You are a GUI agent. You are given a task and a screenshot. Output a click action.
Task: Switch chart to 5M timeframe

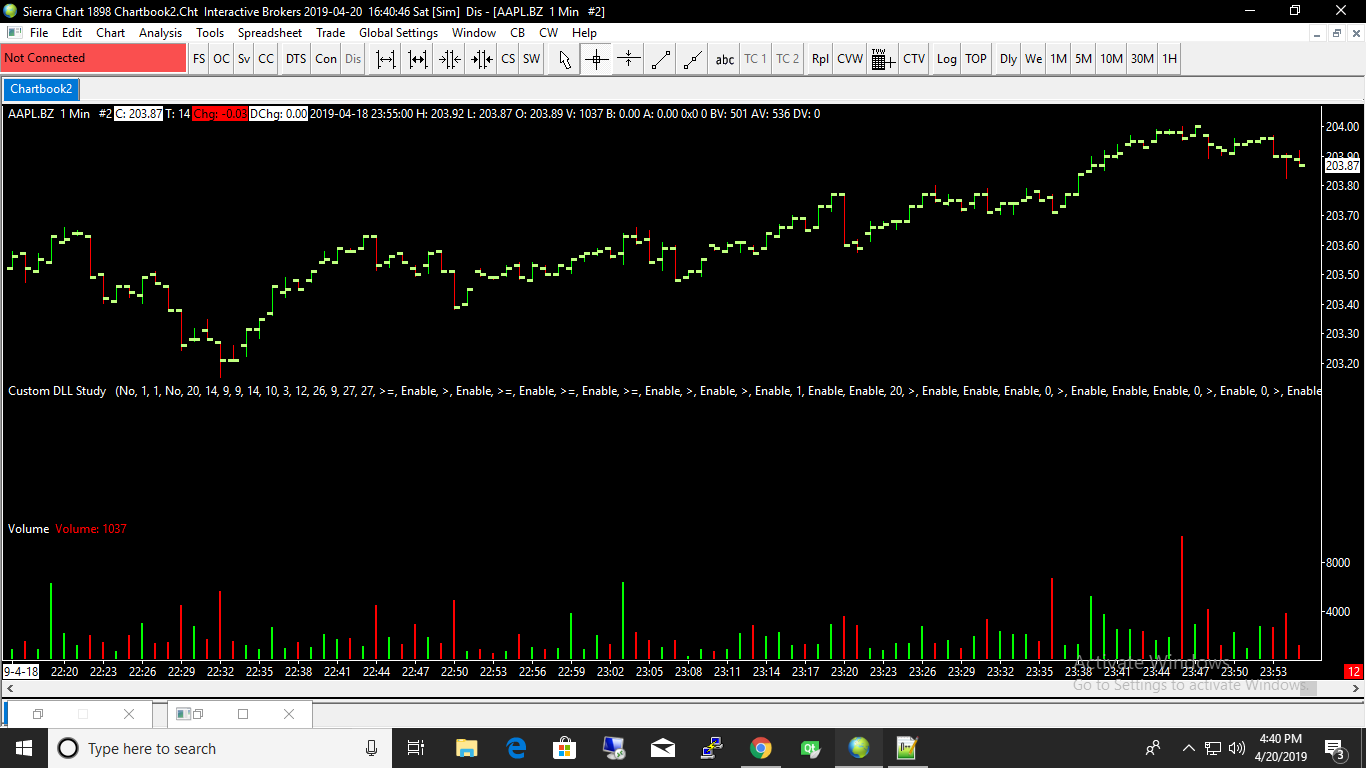1083,59
